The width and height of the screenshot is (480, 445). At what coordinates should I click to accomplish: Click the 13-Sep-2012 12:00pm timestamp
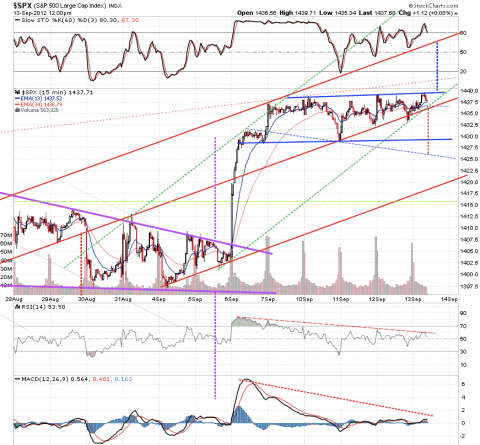(x=42, y=13)
